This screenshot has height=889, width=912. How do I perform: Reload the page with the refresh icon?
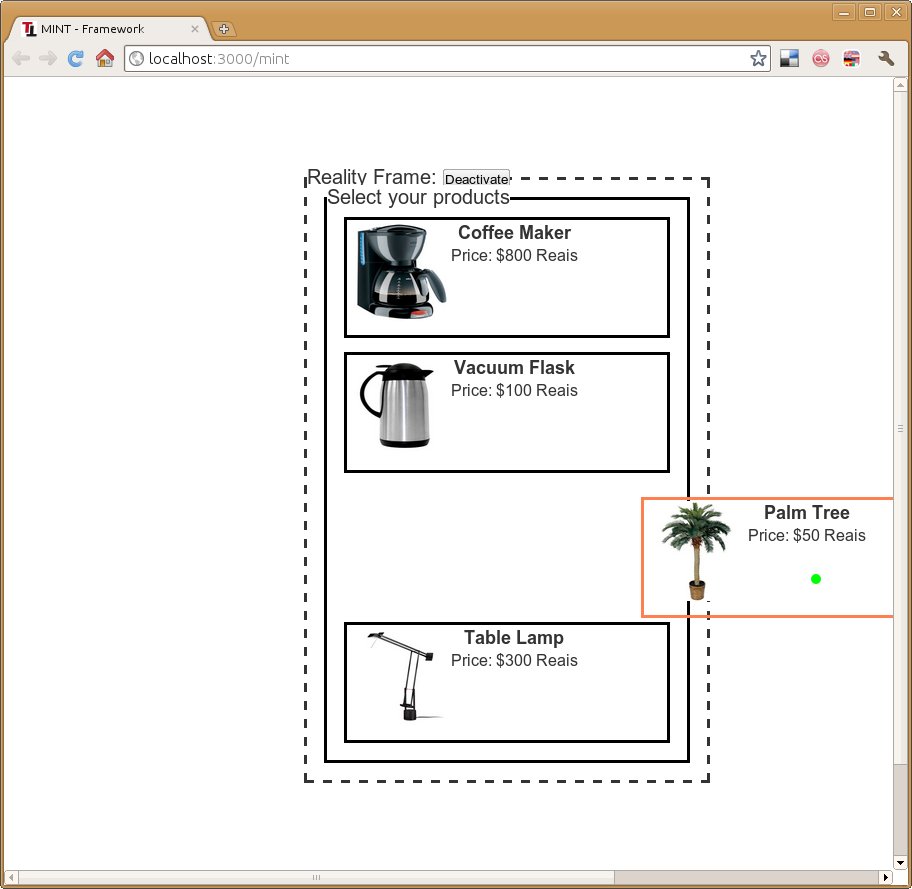(x=75, y=59)
